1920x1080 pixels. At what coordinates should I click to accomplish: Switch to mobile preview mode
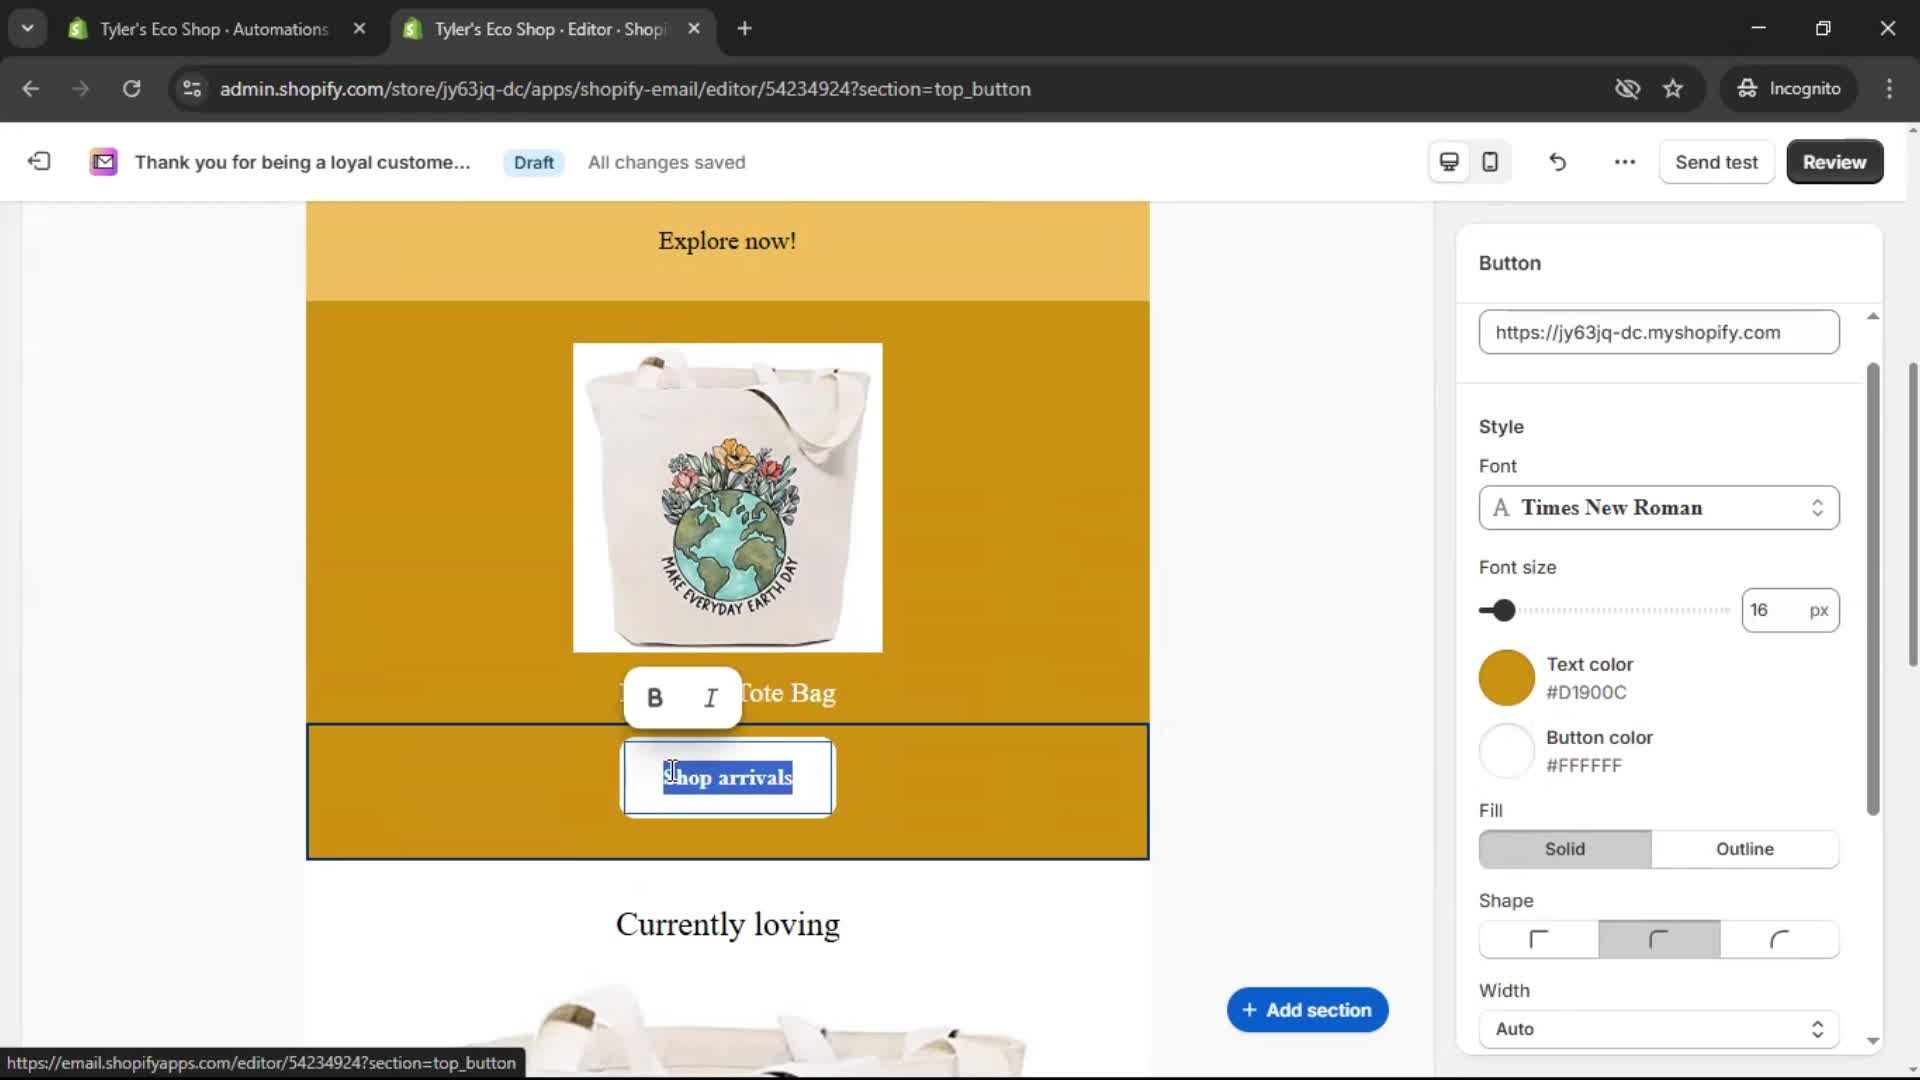1490,161
